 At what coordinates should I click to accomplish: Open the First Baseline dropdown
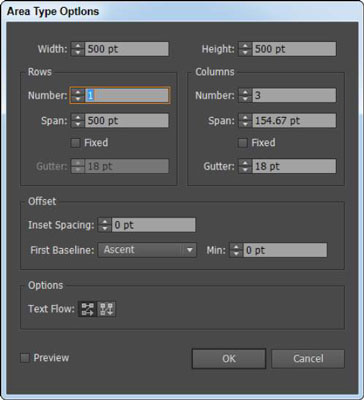pos(147,250)
